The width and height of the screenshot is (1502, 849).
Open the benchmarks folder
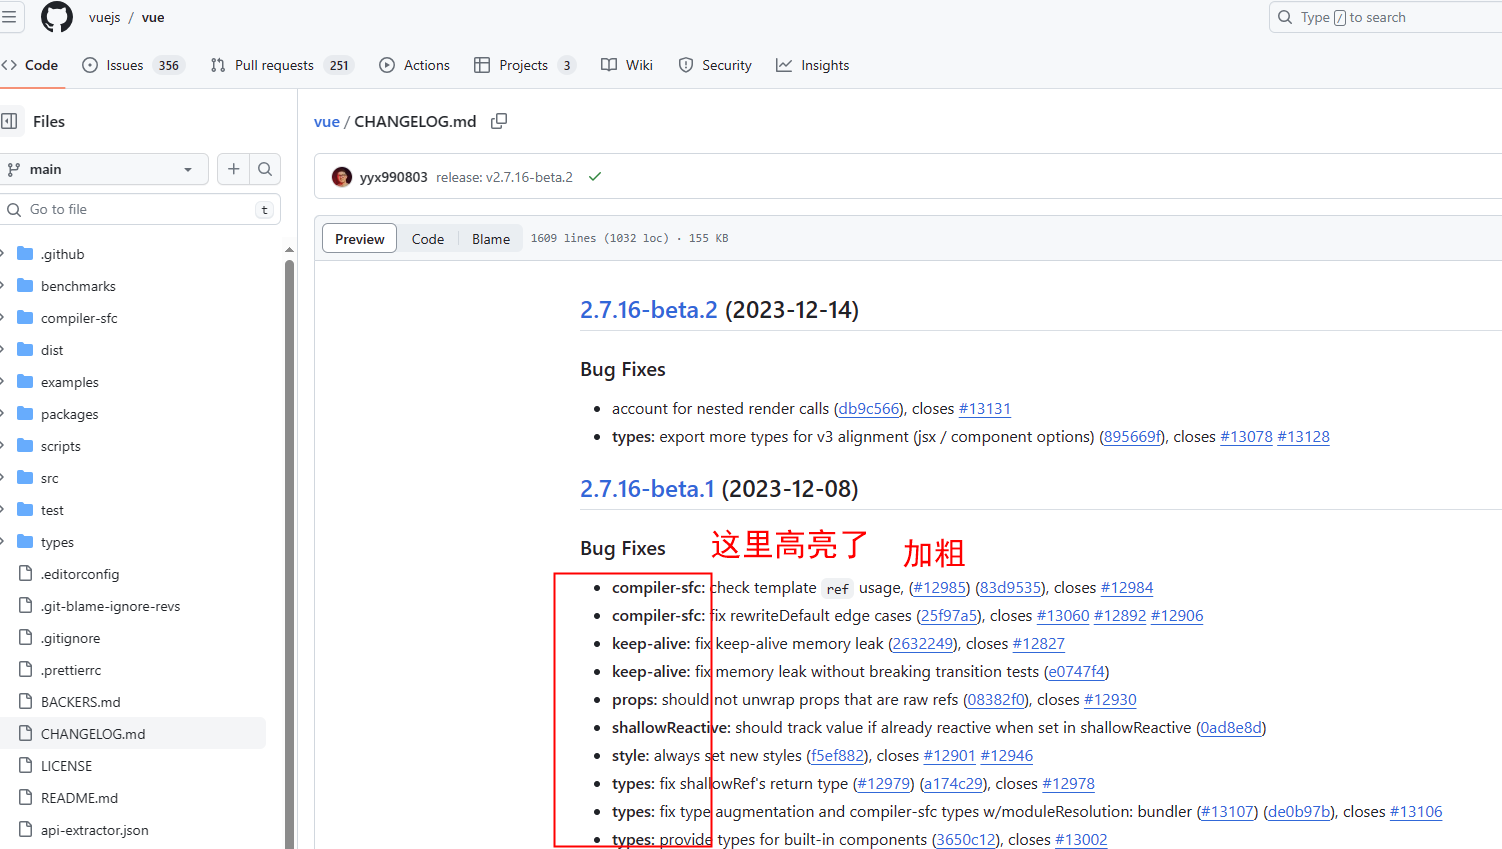click(x=78, y=286)
